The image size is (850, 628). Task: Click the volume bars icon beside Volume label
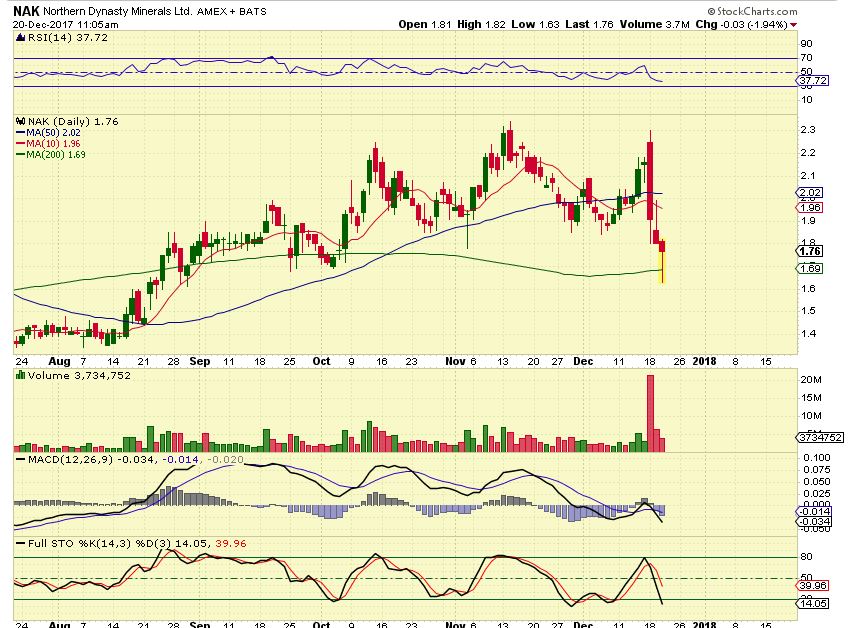pyautogui.click(x=21, y=375)
